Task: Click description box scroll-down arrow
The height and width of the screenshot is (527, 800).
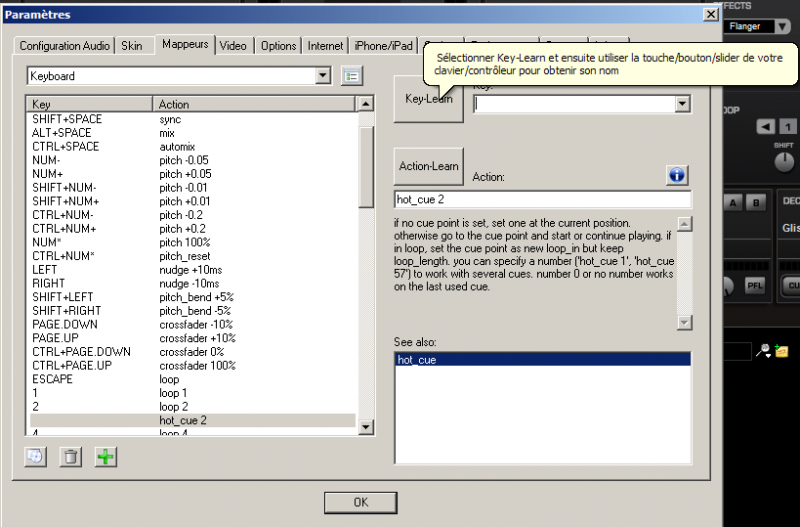Action: (x=684, y=322)
